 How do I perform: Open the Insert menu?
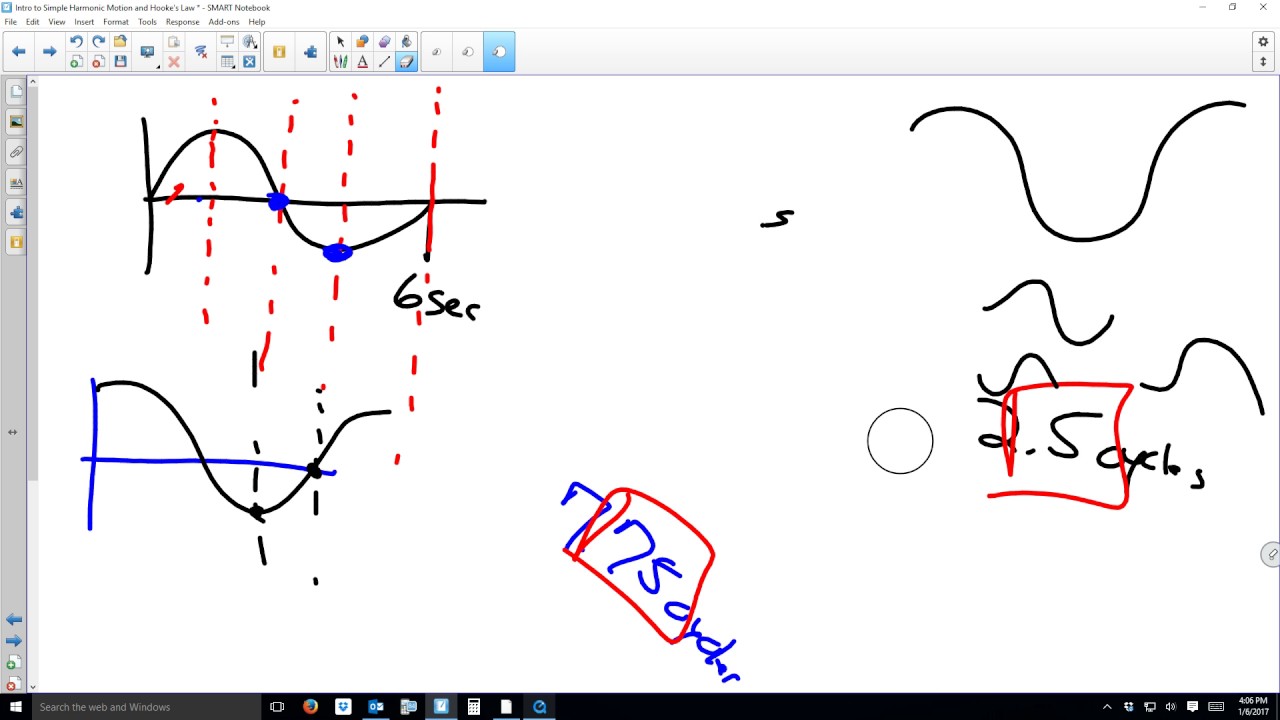(x=84, y=22)
